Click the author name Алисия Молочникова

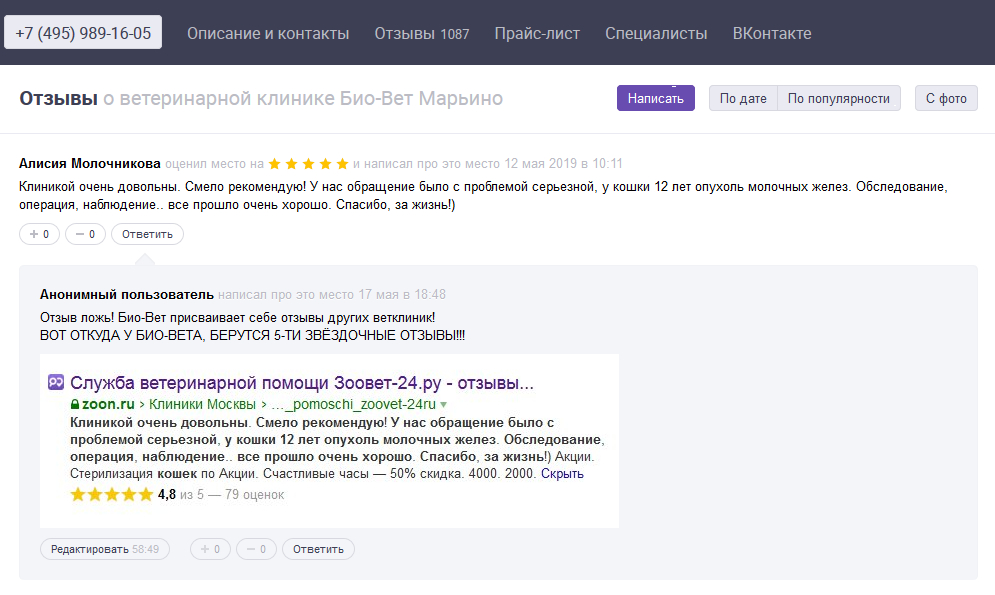click(x=89, y=164)
